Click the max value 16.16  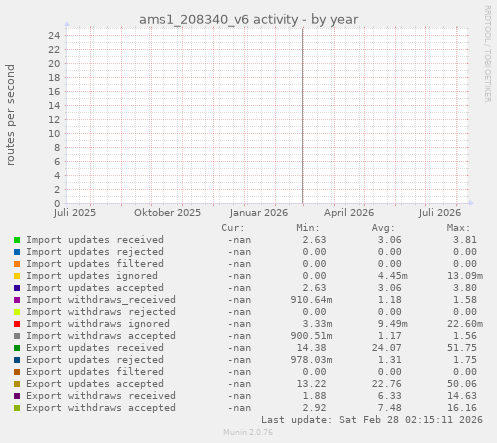coord(462,408)
